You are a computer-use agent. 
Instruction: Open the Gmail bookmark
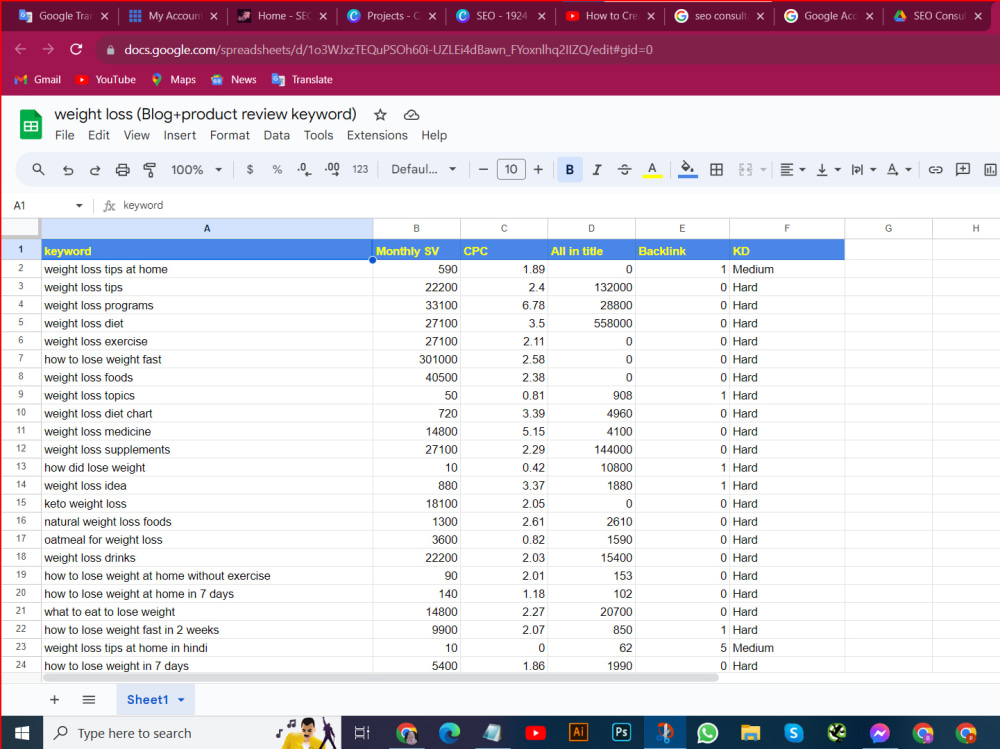click(38, 80)
